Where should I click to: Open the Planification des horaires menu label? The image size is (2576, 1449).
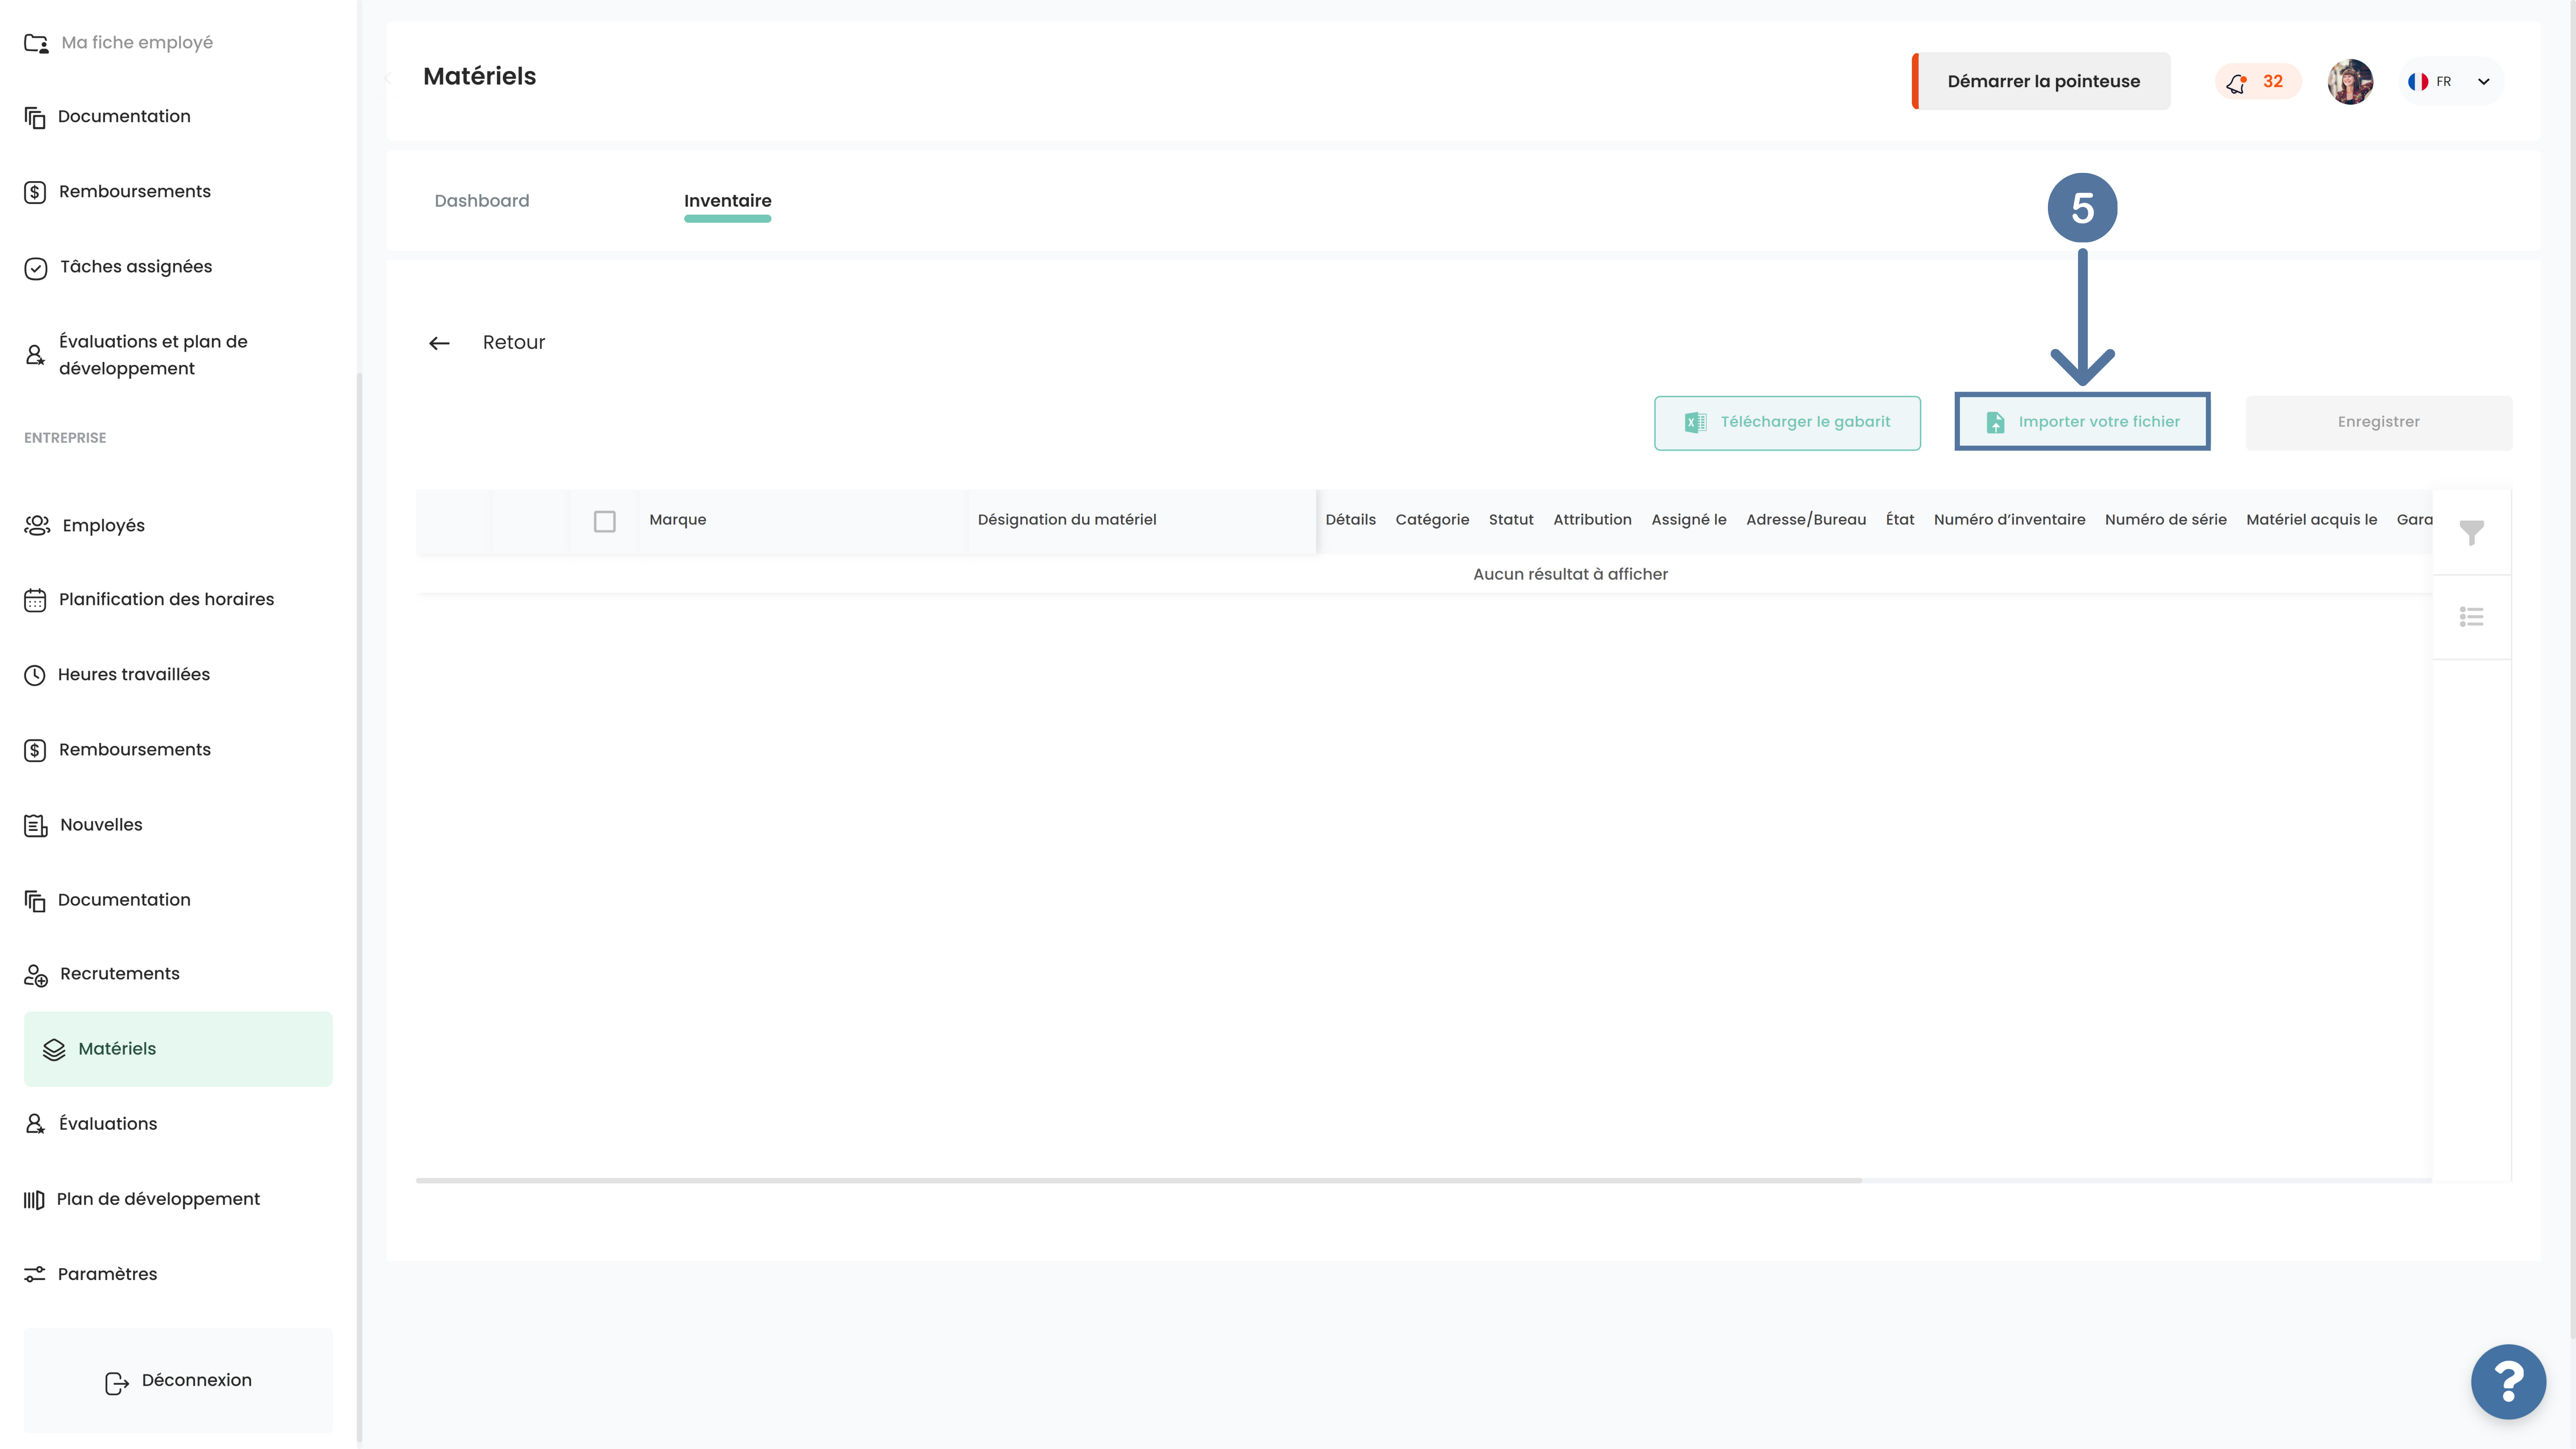(x=166, y=600)
